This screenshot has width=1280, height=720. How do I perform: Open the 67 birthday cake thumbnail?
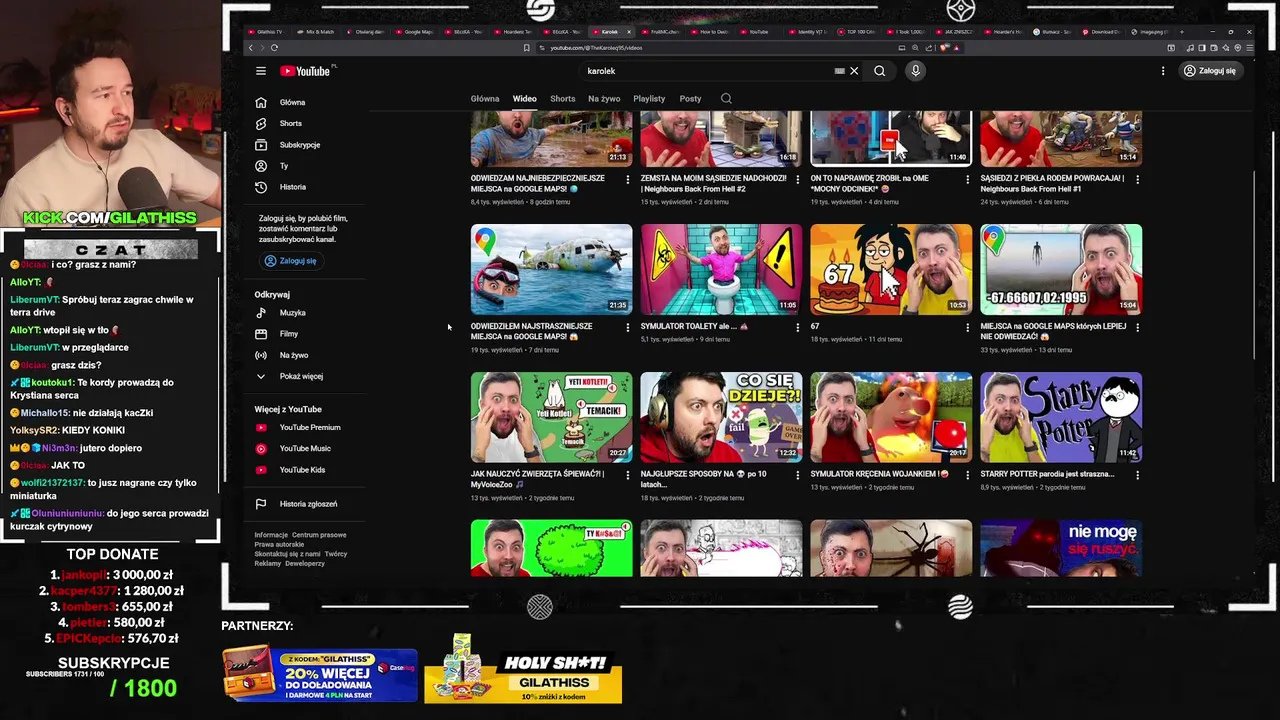(x=891, y=269)
